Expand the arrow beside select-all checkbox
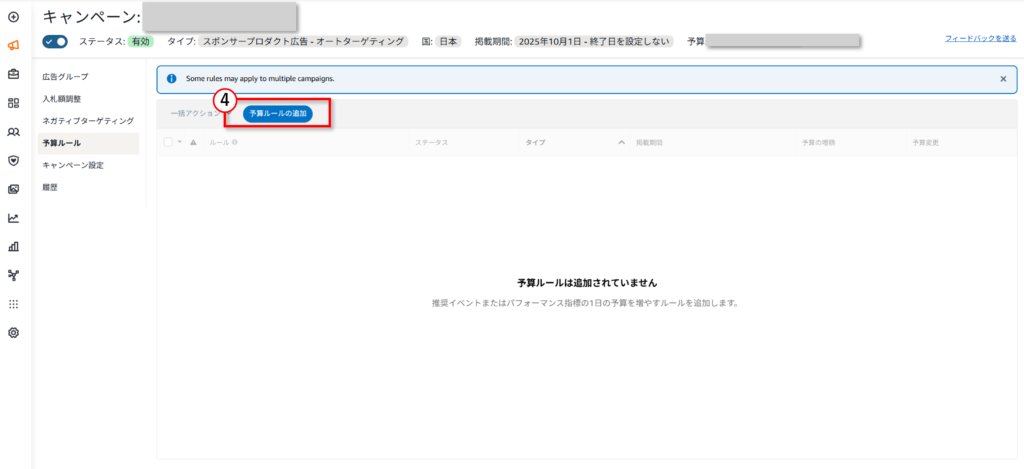This screenshot has width=1024, height=469. point(180,142)
